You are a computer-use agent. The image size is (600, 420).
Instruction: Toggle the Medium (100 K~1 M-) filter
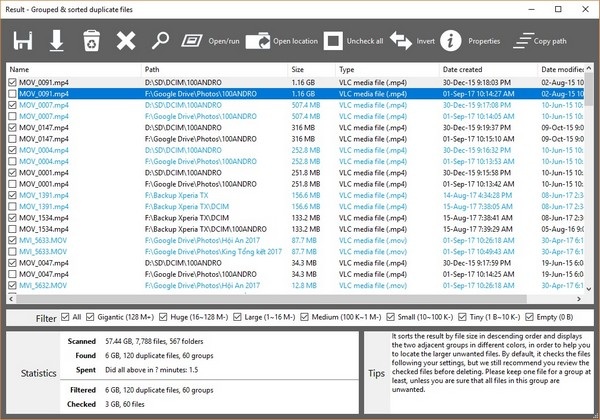[304, 317]
